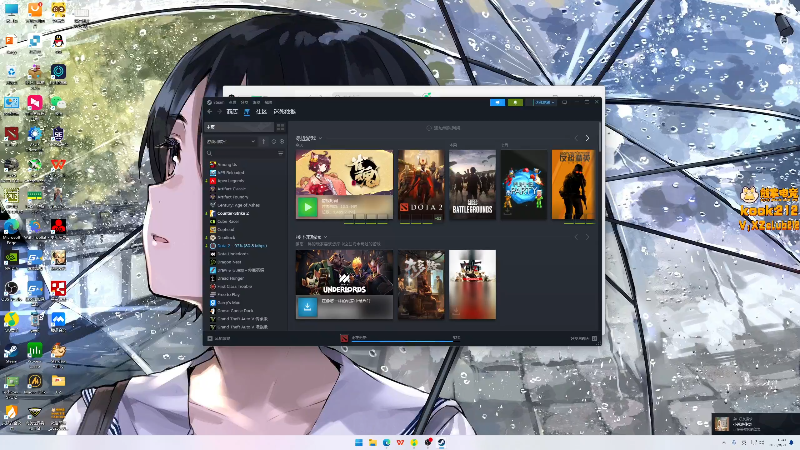Go forward using the Steam forward arrow

pos(219,111)
